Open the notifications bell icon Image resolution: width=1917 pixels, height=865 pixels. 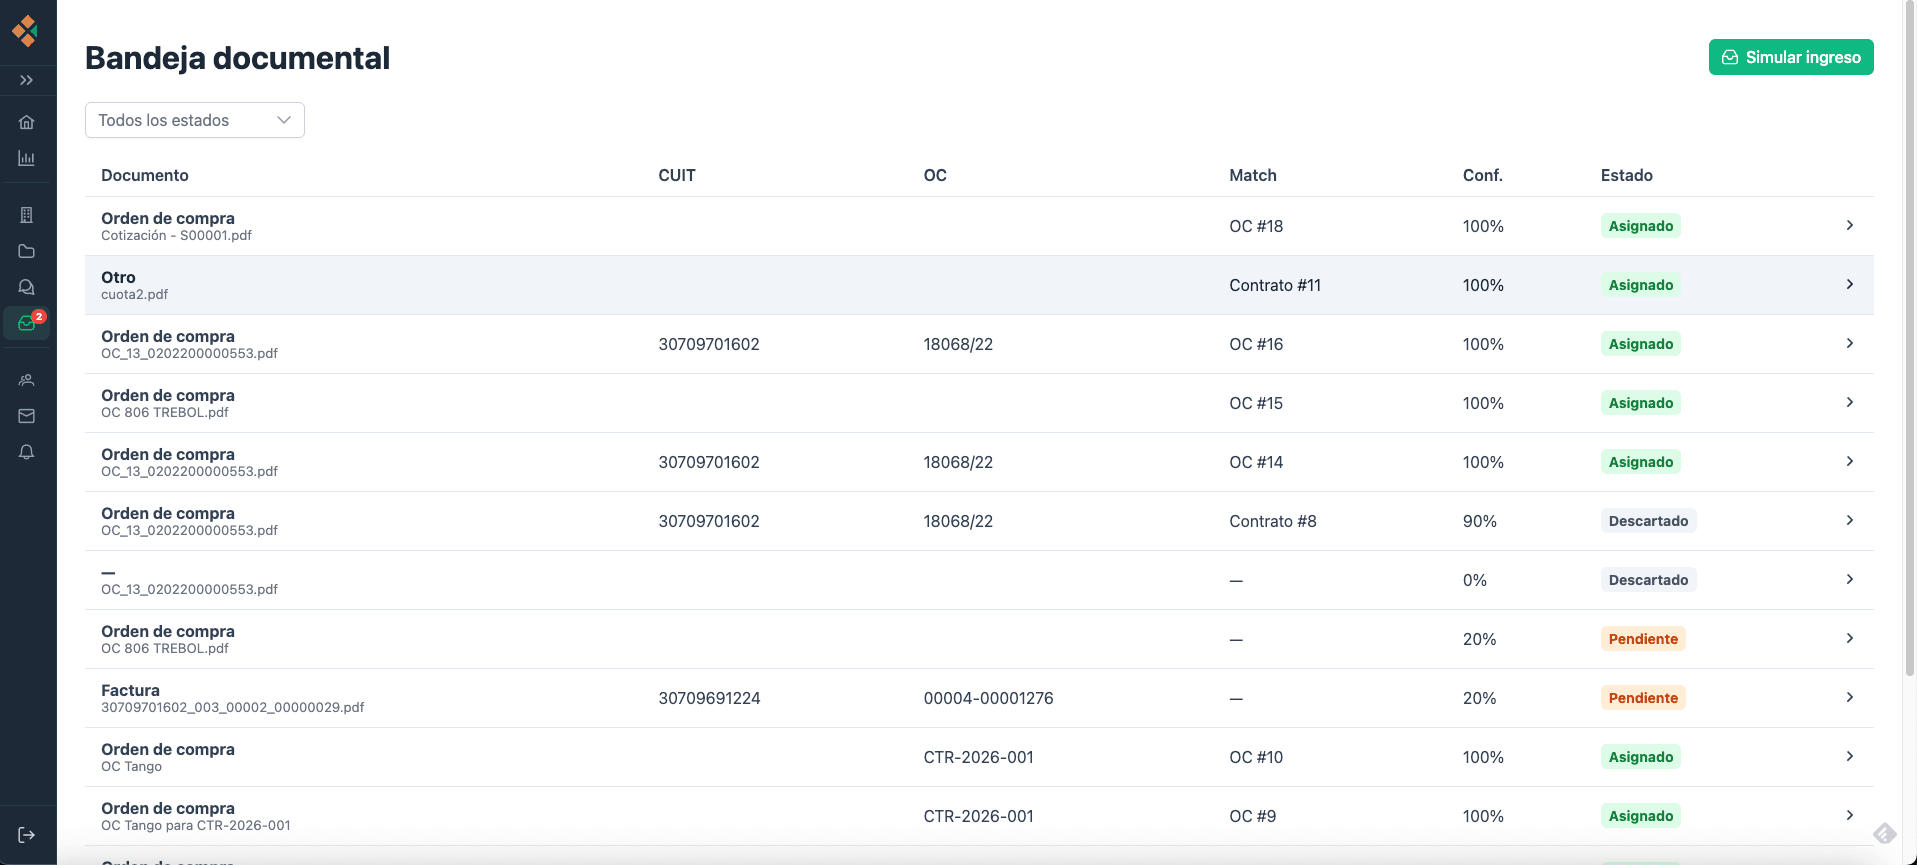[27, 452]
